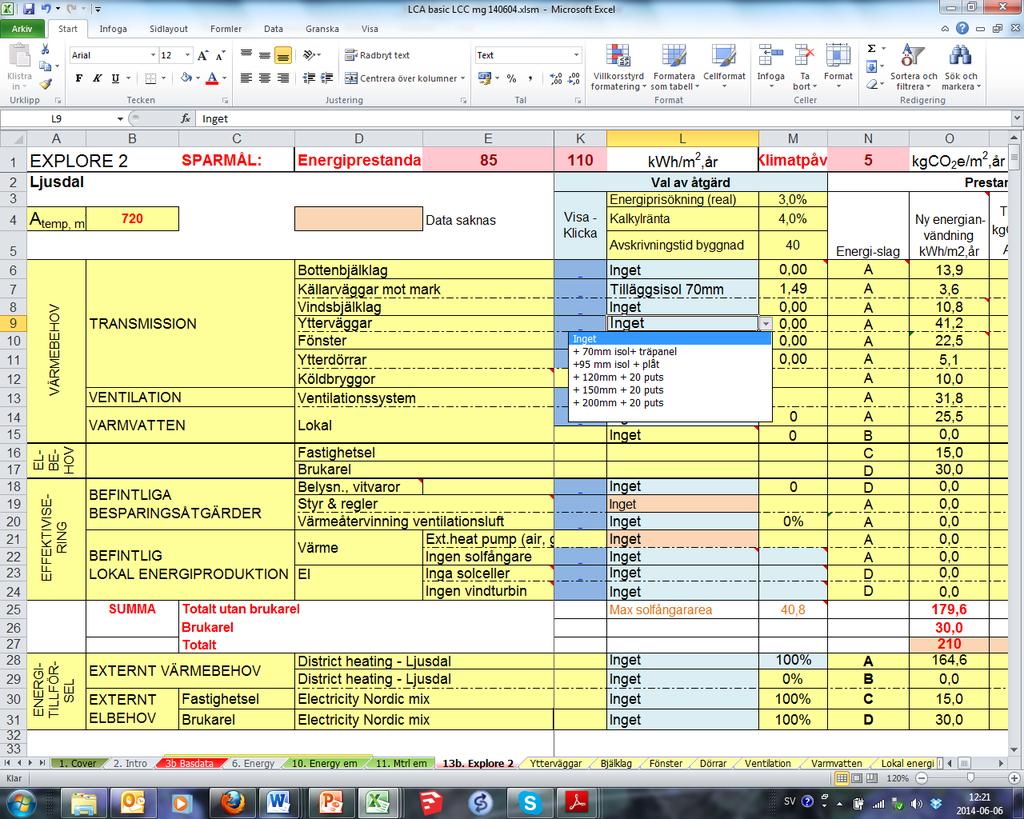
Task: Open the Ytterväggar sheet tab
Action: click(x=555, y=763)
